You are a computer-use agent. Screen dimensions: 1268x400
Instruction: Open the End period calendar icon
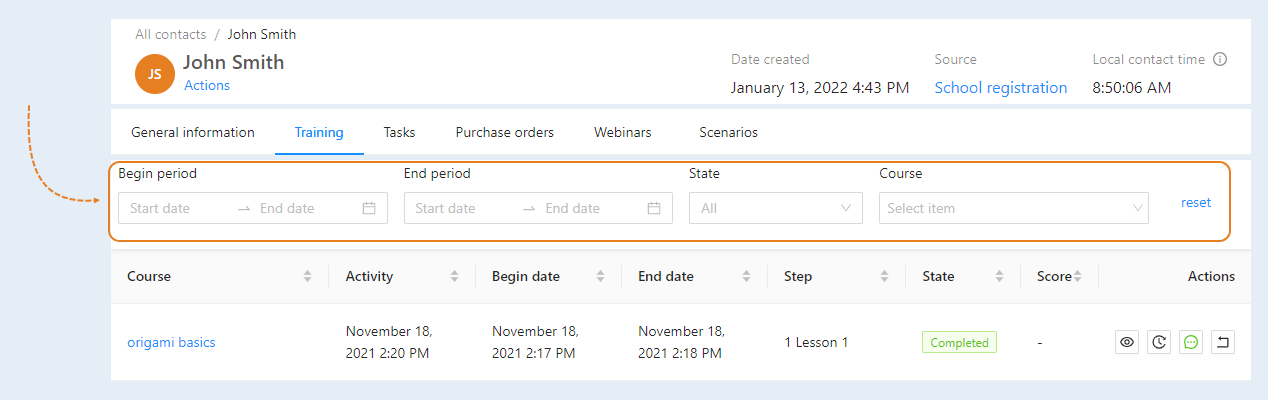pyautogui.click(x=654, y=208)
